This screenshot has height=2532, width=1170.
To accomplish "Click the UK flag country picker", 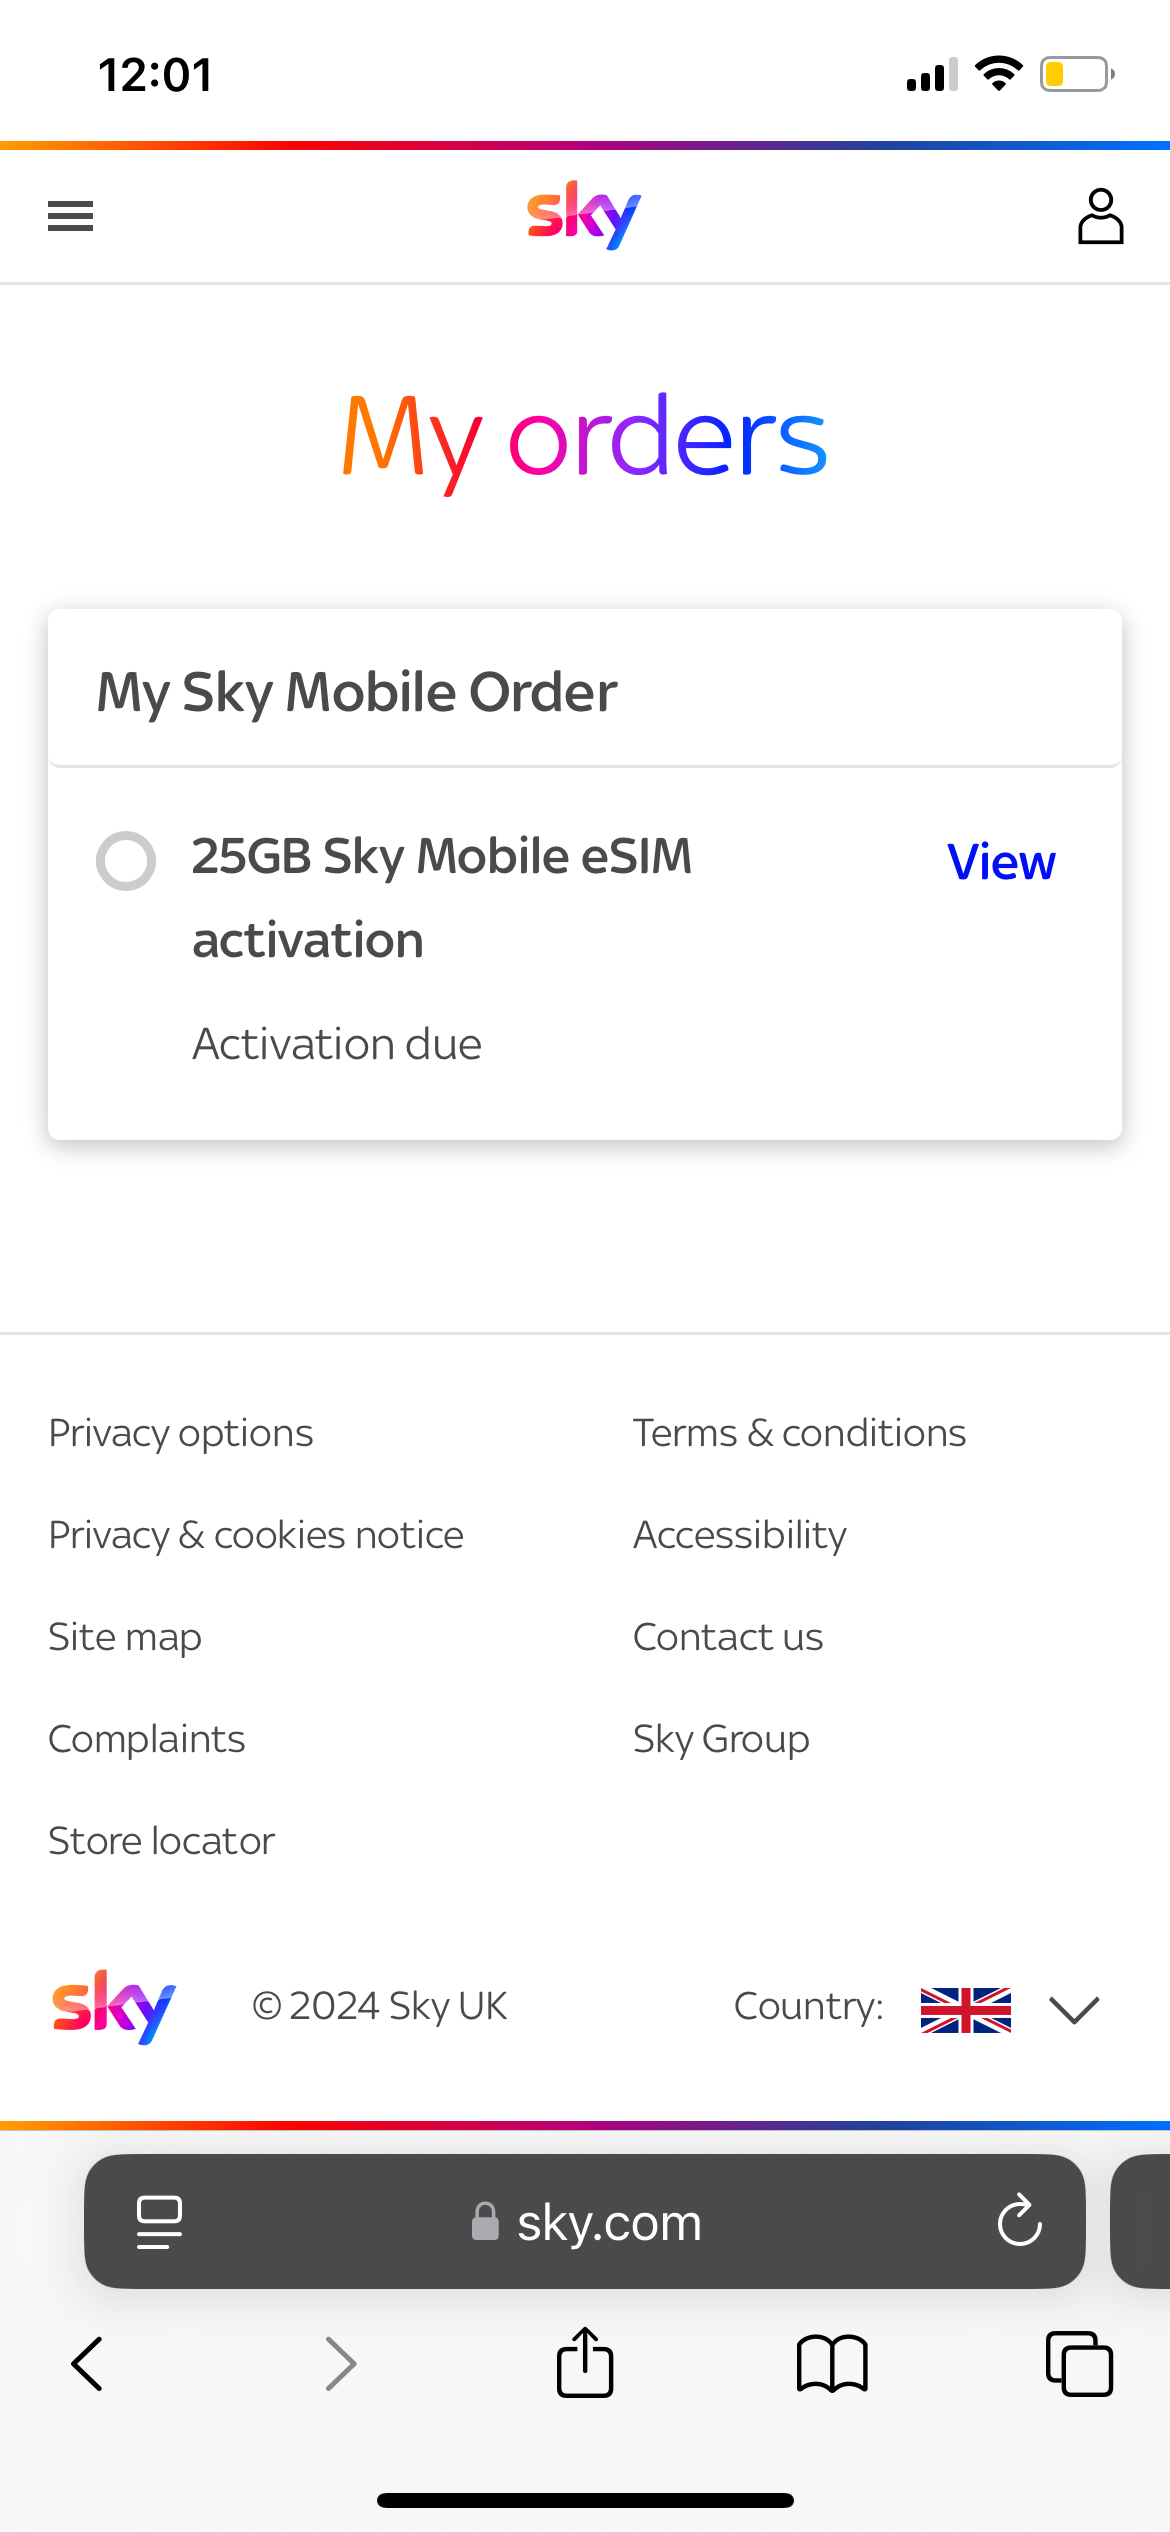I will 965,2008.
